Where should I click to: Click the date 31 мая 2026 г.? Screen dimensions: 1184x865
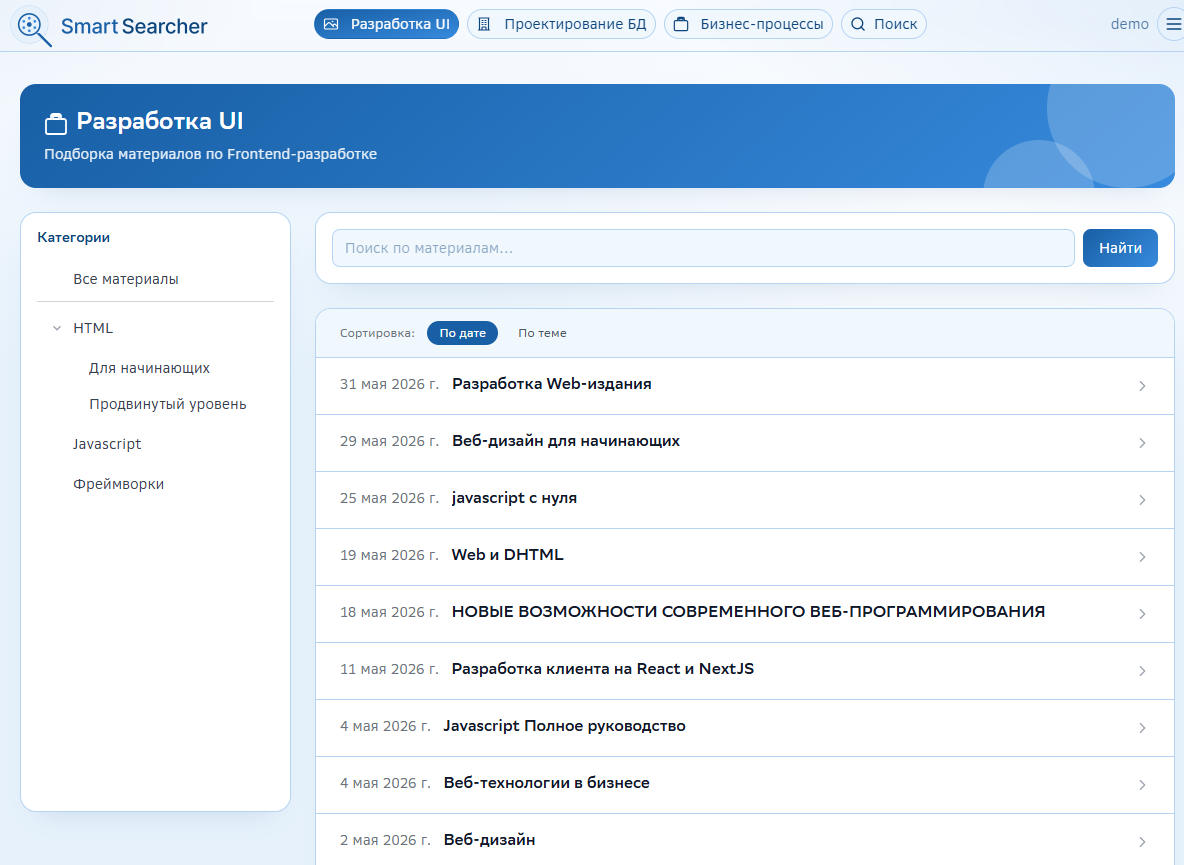[x=389, y=384]
